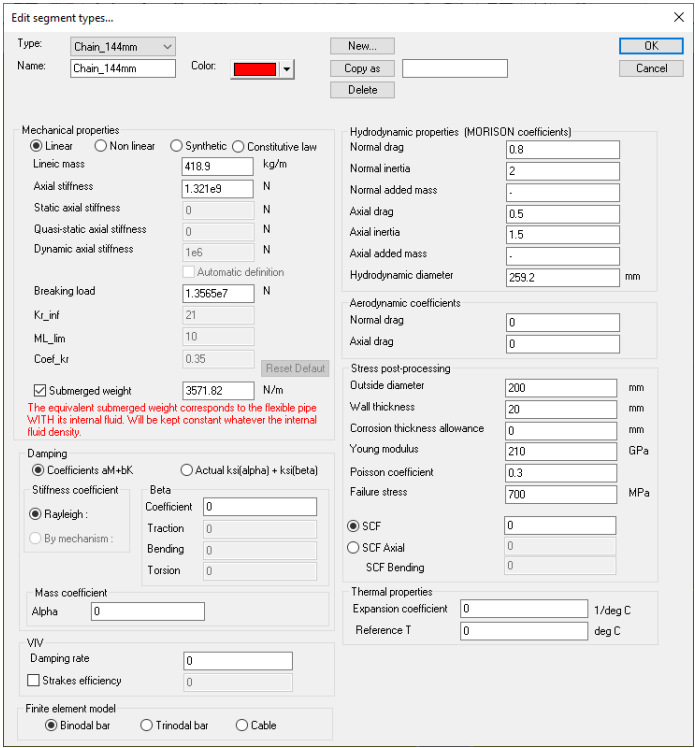Confirm changes with the OK button
The width and height of the screenshot is (695, 748).
[650, 46]
